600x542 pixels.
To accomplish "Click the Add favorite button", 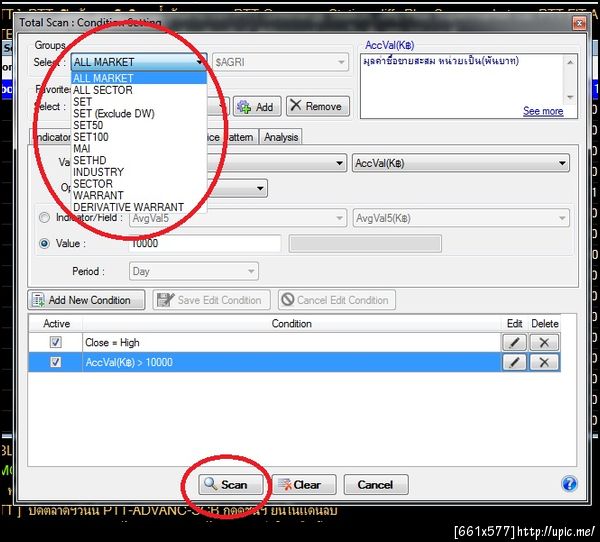I will click(x=257, y=106).
